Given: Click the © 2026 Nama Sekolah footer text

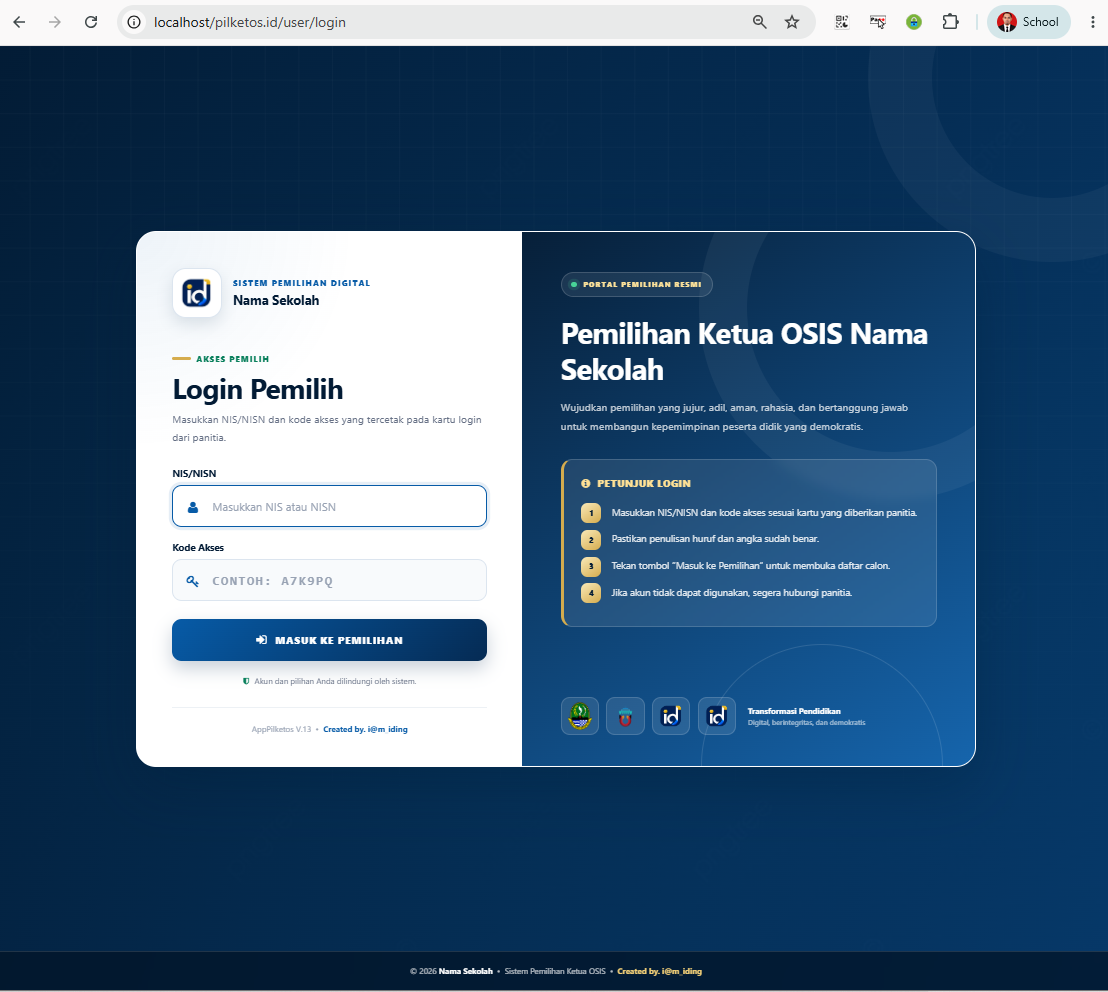Looking at the screenshot, I should (x=451, y=971).
